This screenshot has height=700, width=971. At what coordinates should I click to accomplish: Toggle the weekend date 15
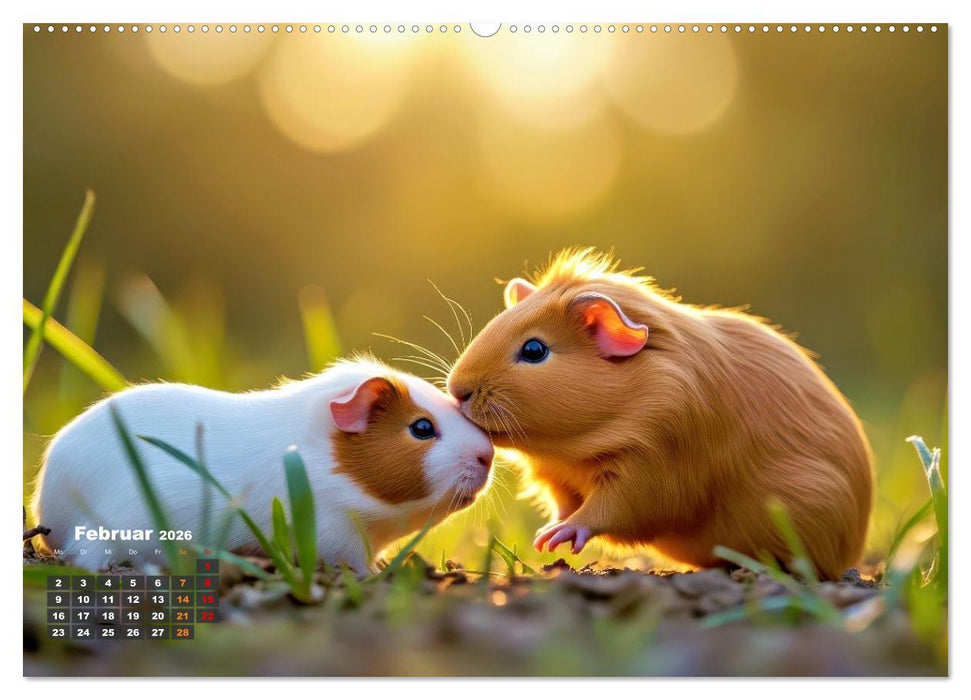point(208,600)
